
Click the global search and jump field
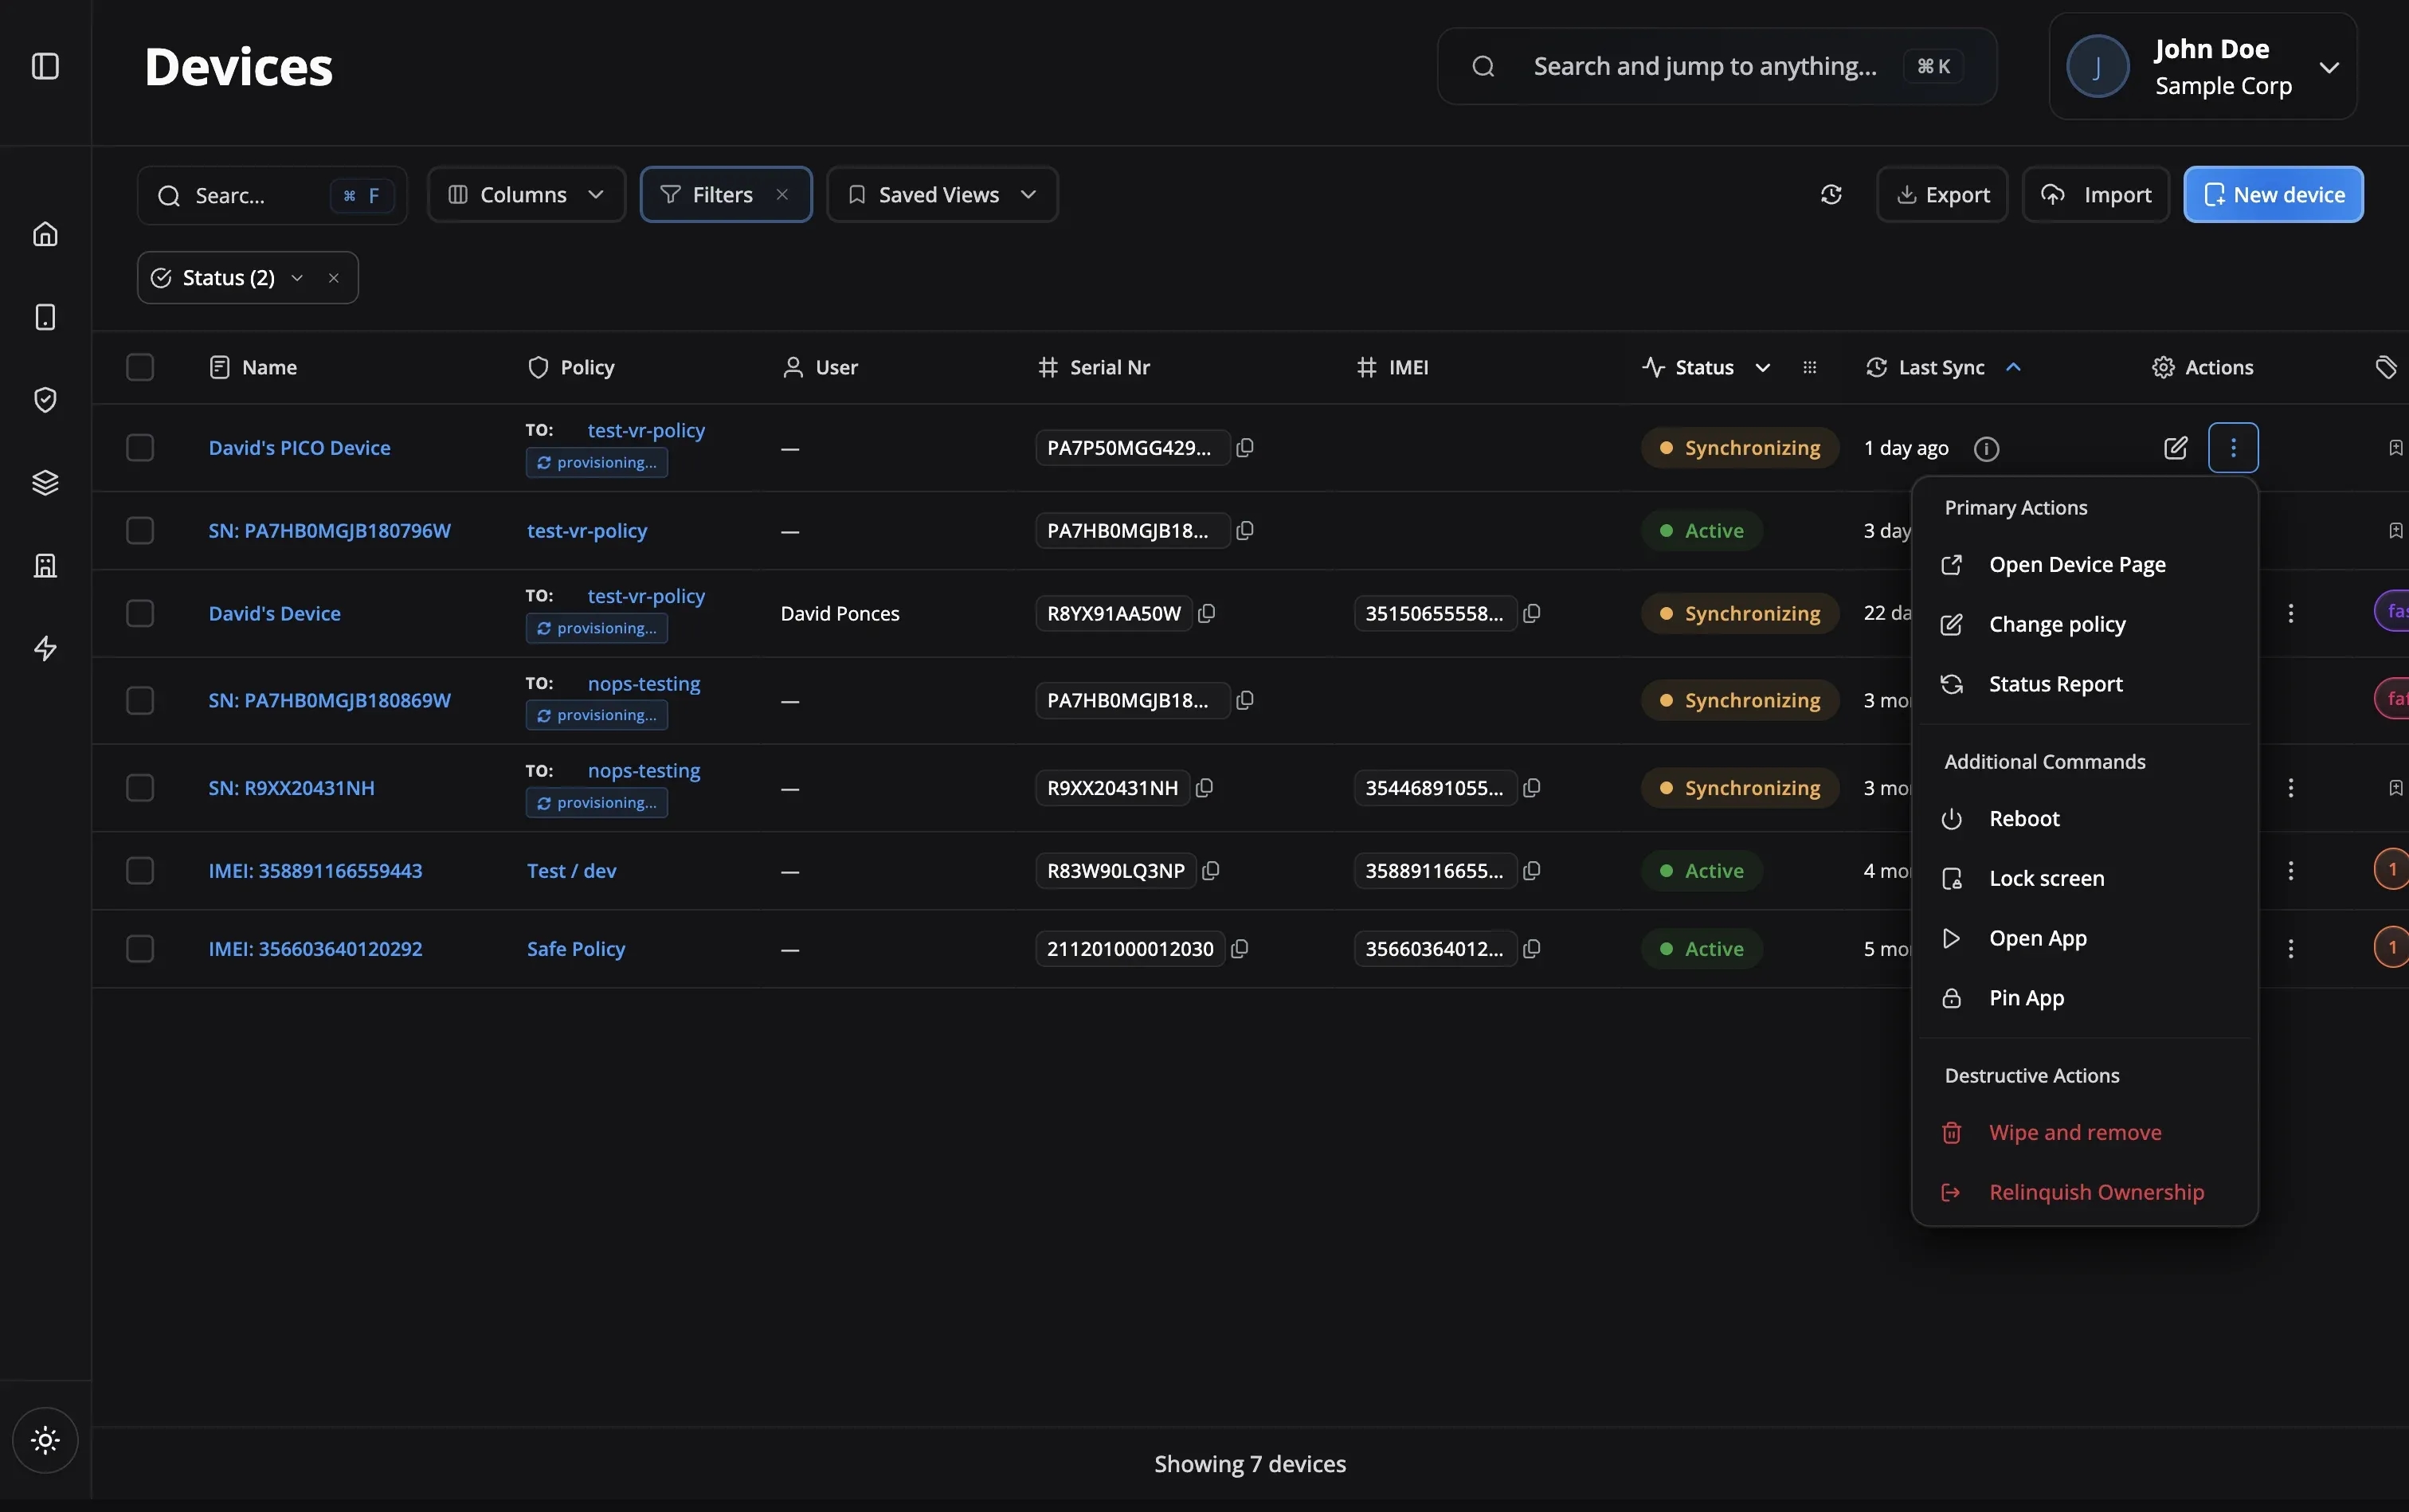tap(1704, 67)
